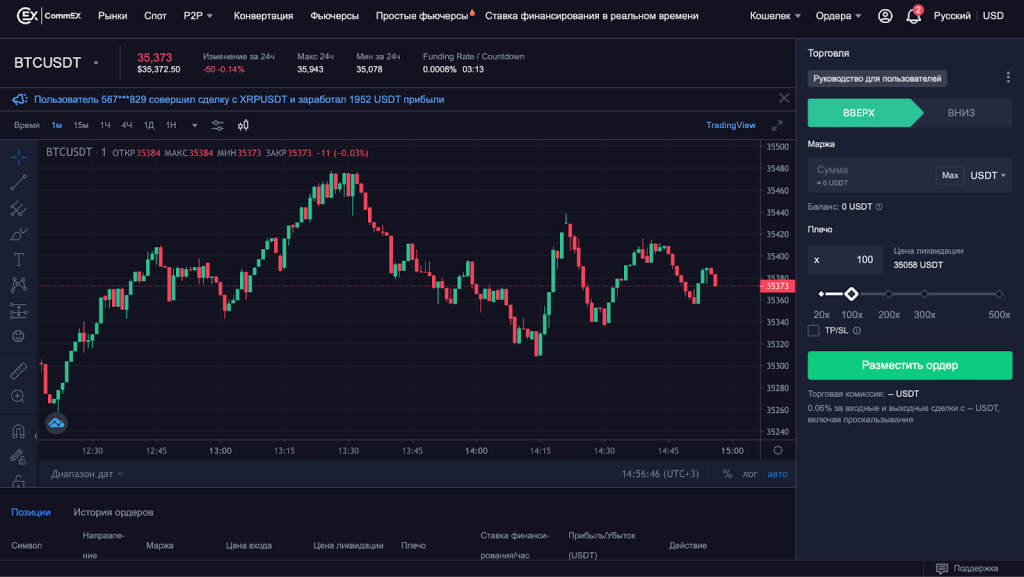
Task: Select the trend line drawing tool
Action: click(x=18, y=183)
